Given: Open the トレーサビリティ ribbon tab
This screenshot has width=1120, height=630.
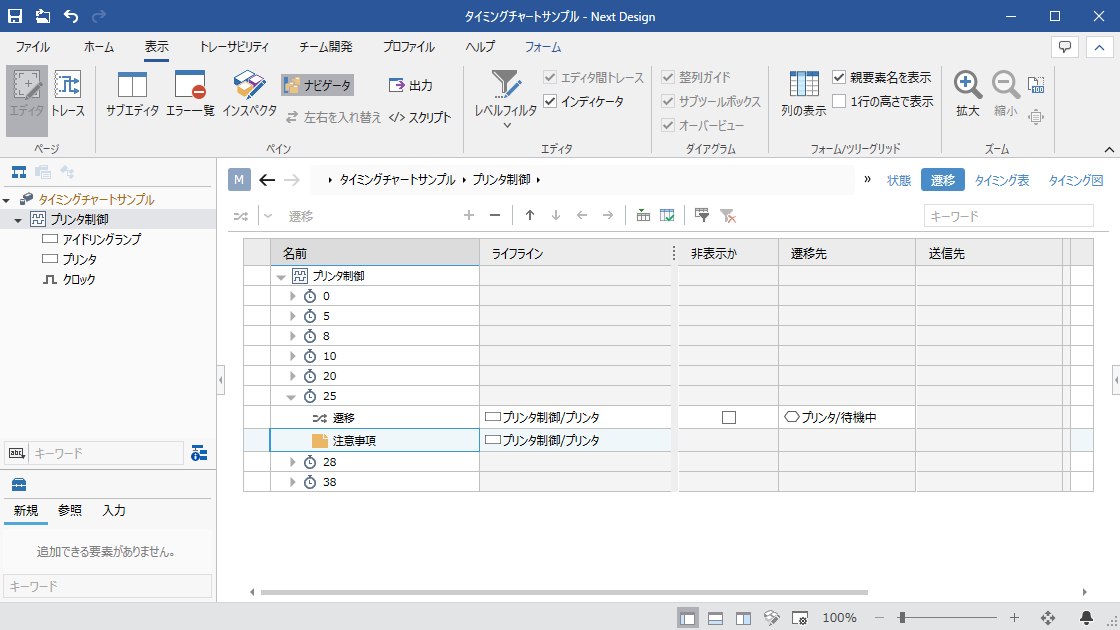Looking at the screenshot, I should (234, 47).
